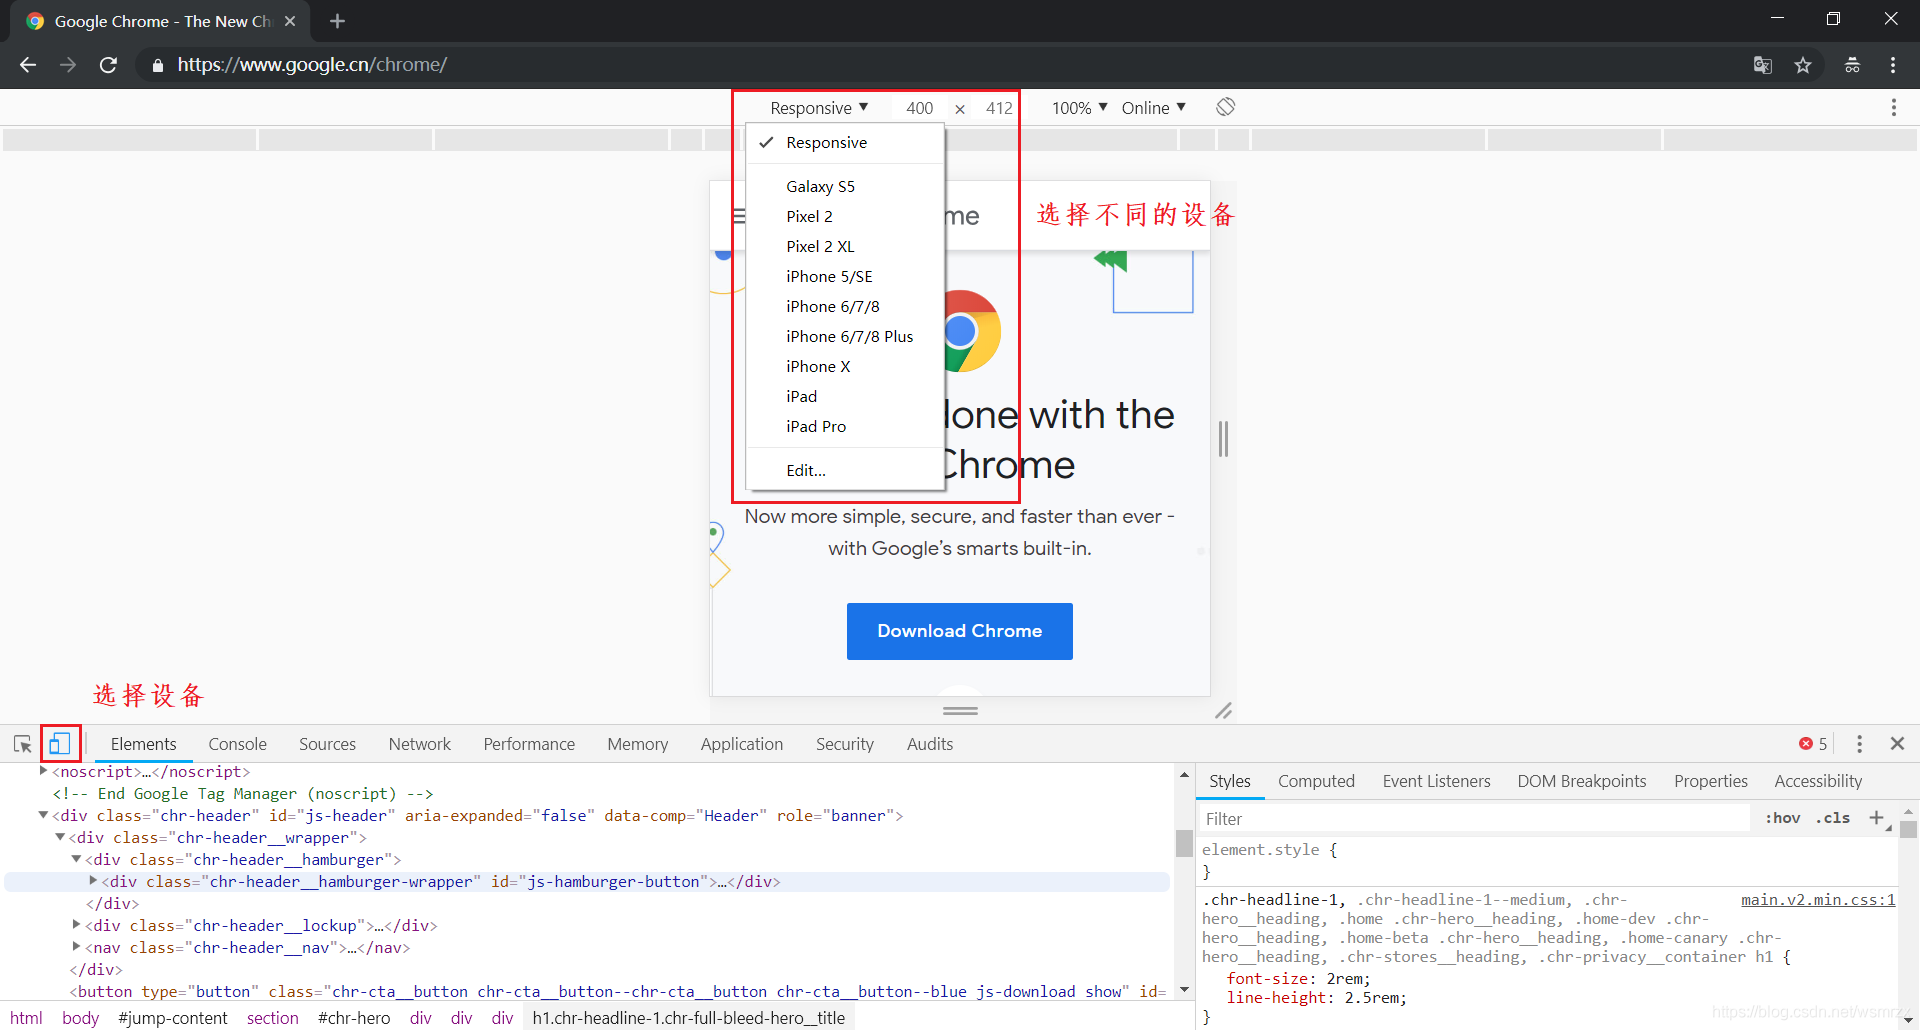Select Responsive in the device list

846,143
